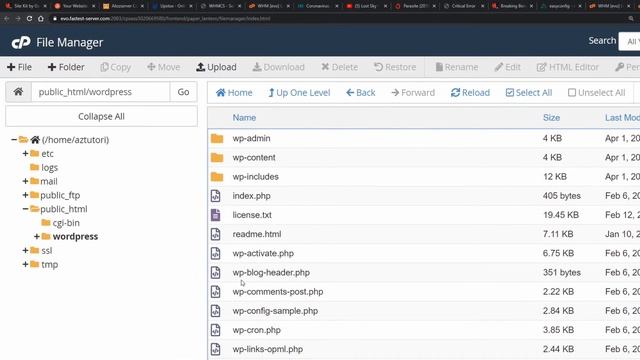The width and height of the screenshot is (640, 360).
Task: Click the path field showing public_html/wordpress
Action: click(100, 92)
